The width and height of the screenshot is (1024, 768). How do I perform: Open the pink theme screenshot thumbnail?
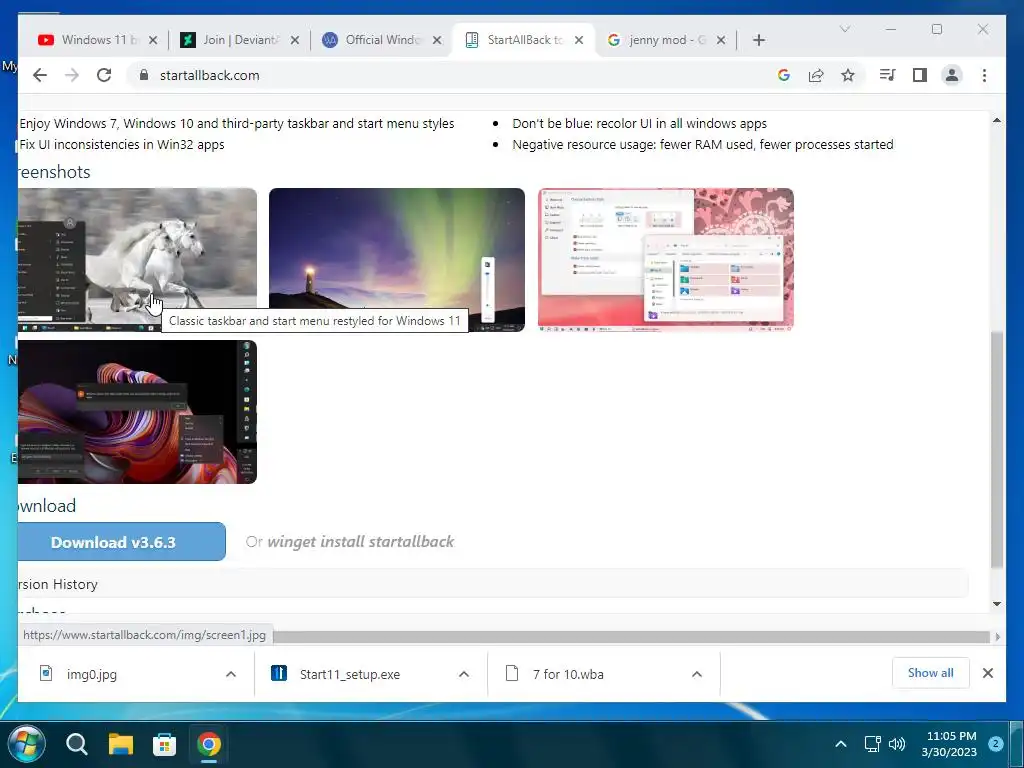coord(665,259)
